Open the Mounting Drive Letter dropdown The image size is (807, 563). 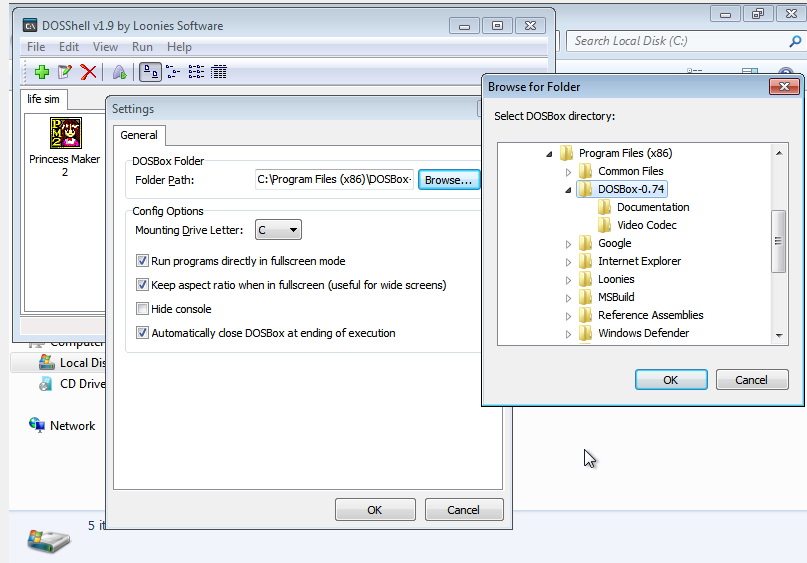[x=278, y=230]
